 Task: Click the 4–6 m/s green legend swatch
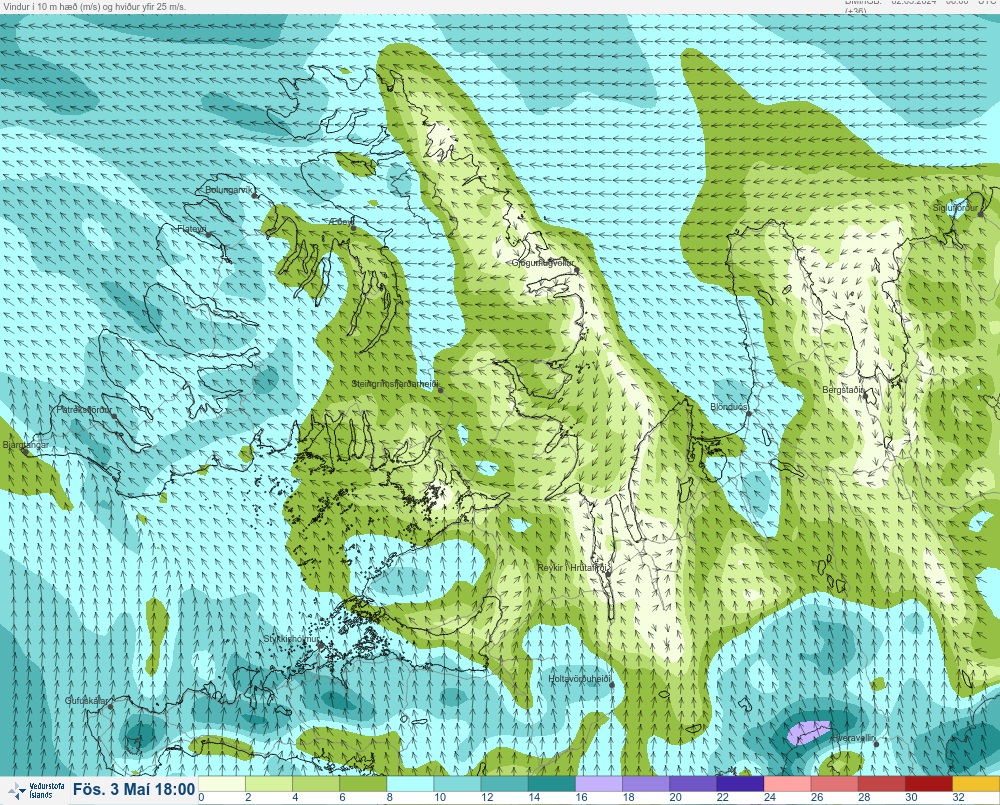coord(316,784)
